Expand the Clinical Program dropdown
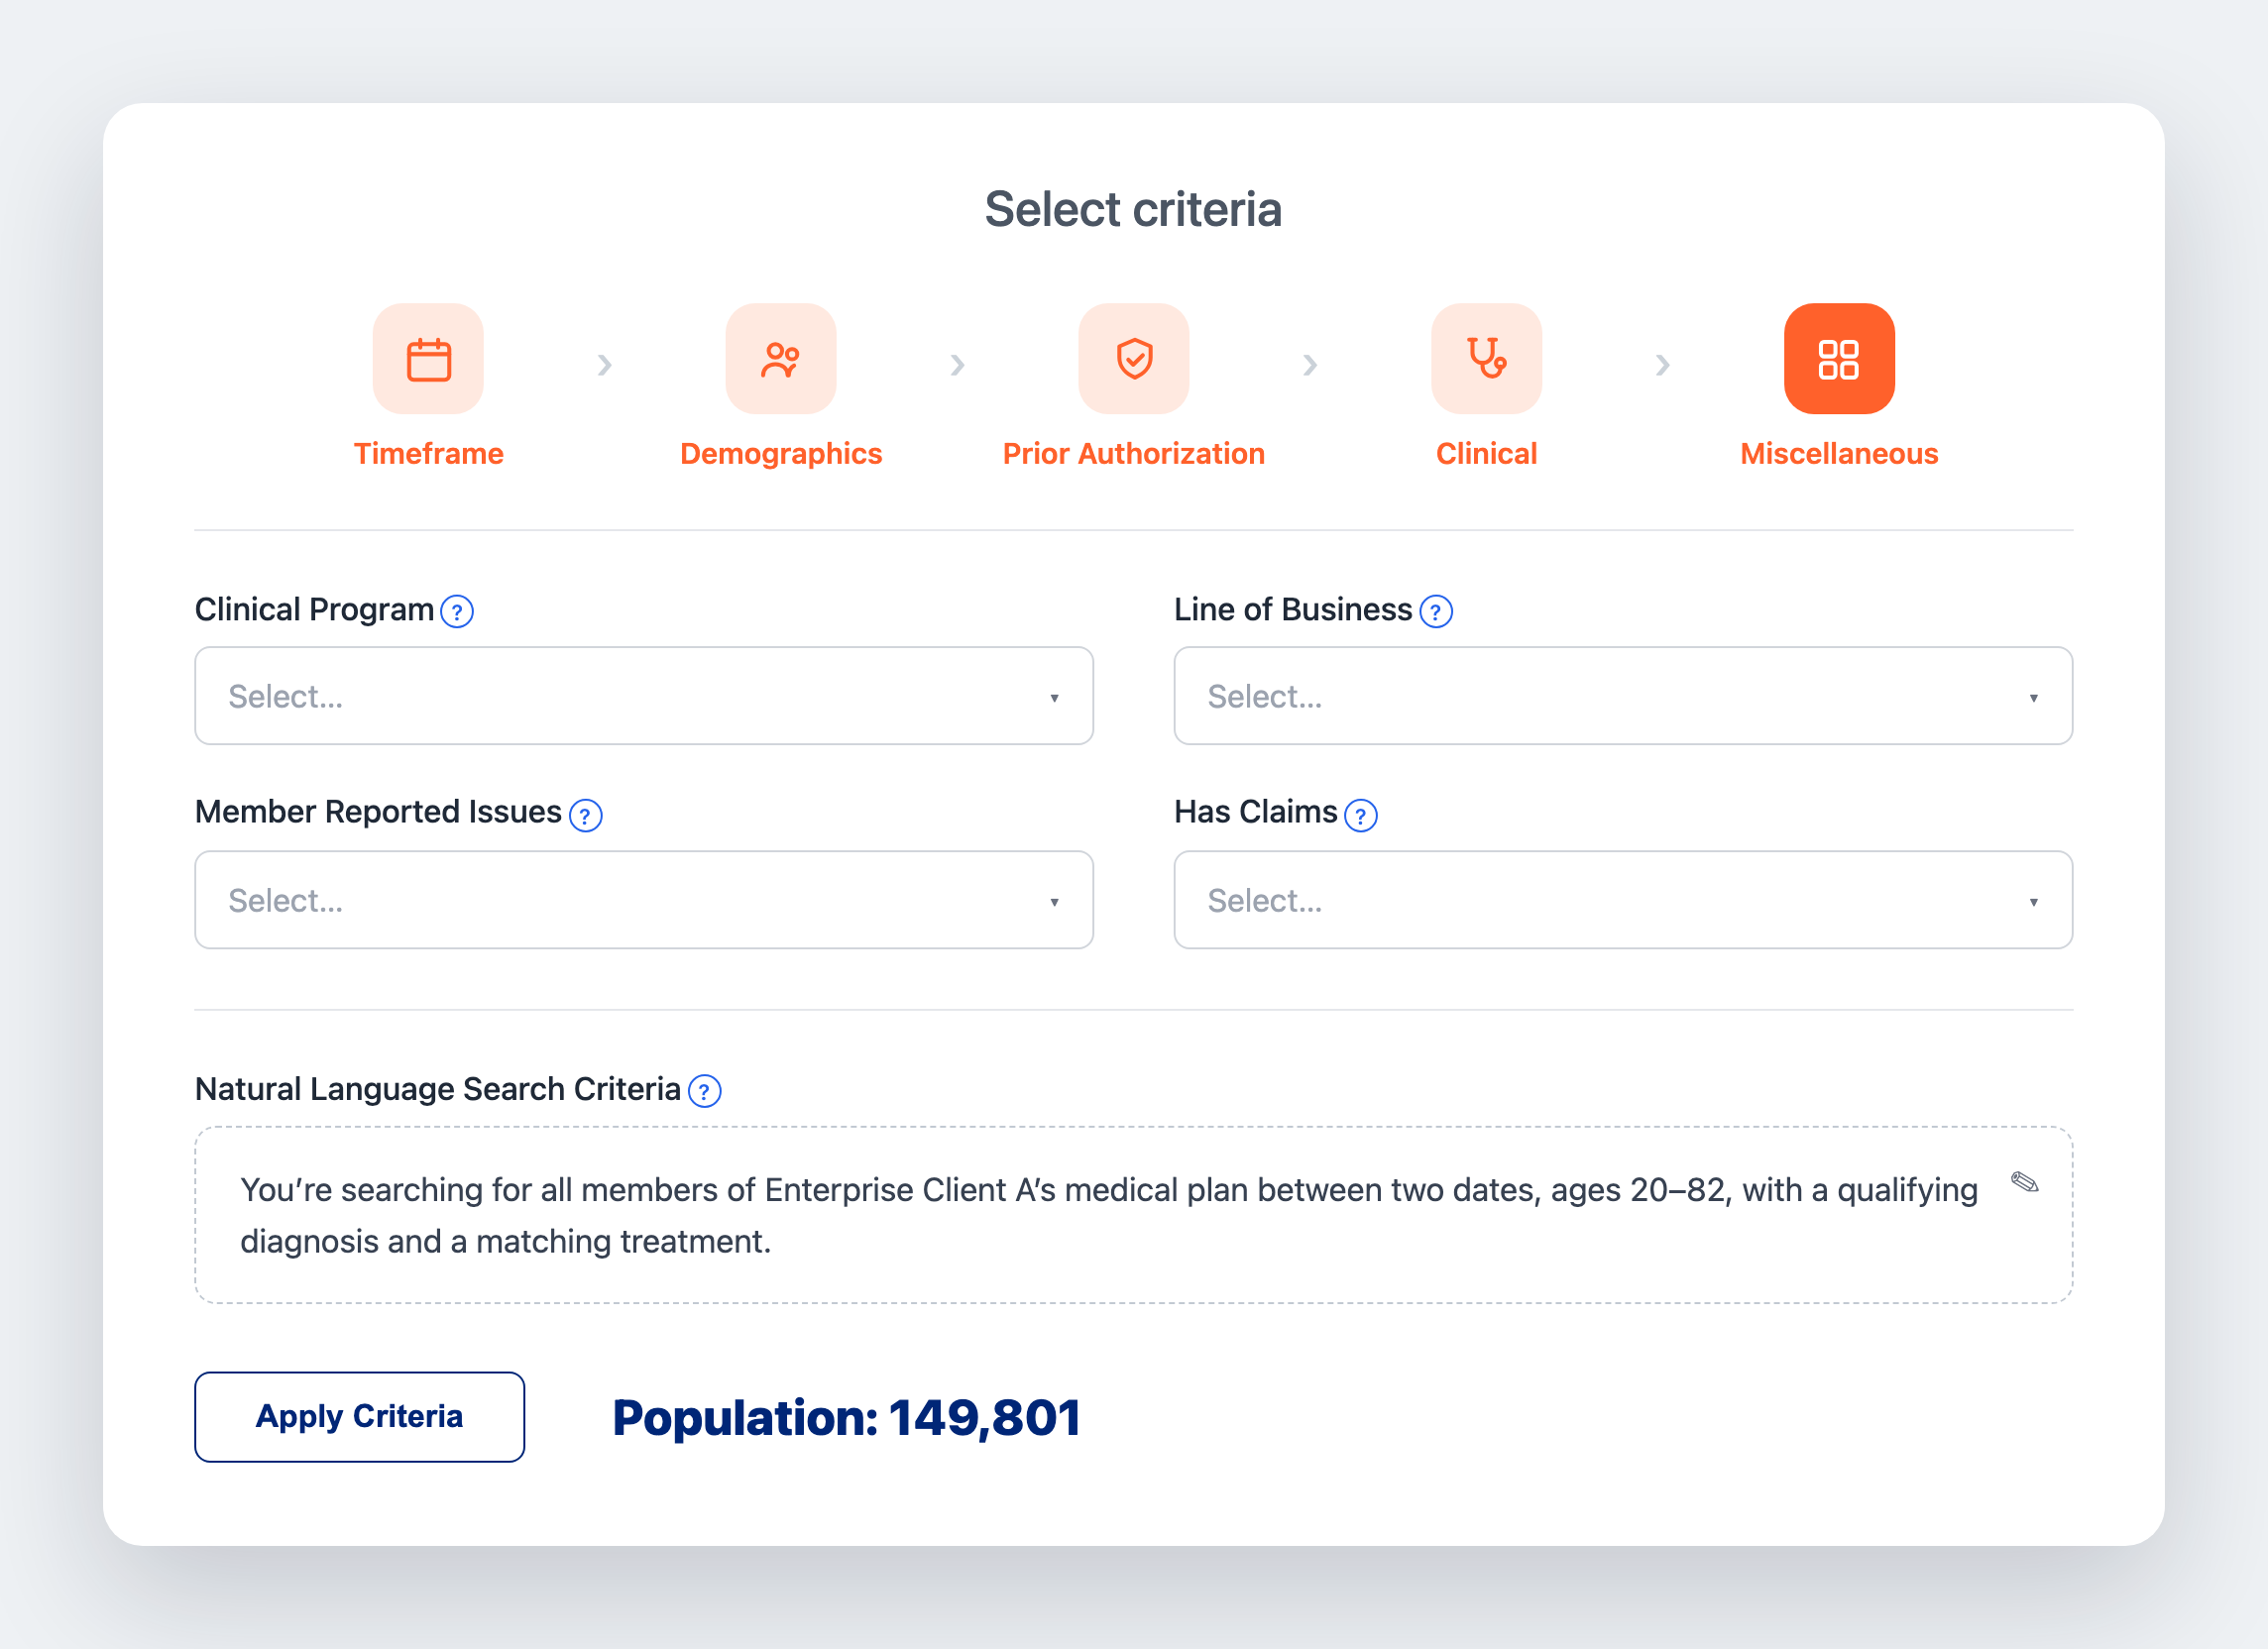This screenshot has width=2268, height=1649. click(x=644, y=696)
